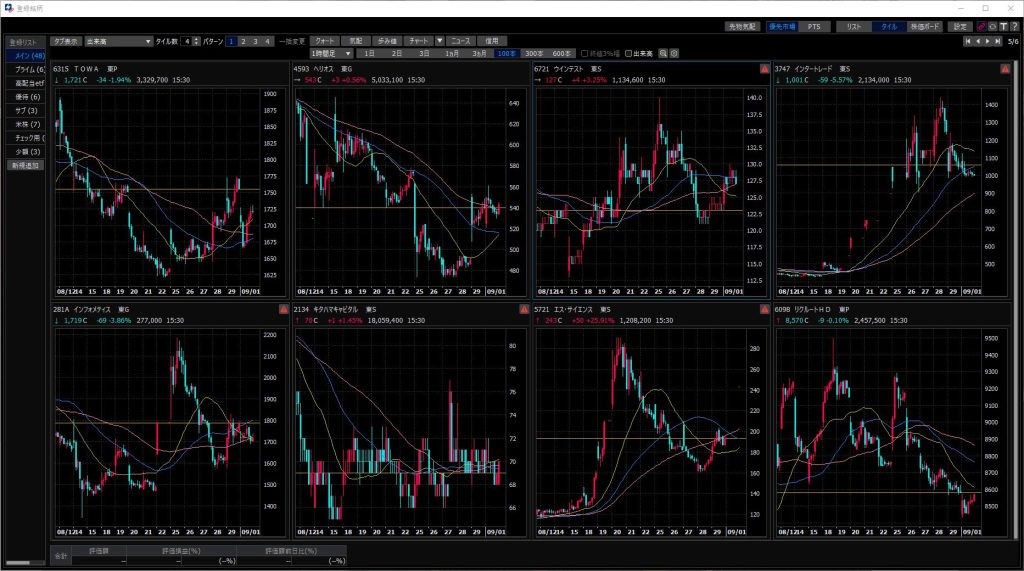Screen dimensions: 1024x571
Task: Click the help question mark icon
Action: [x=1013, y=26]
